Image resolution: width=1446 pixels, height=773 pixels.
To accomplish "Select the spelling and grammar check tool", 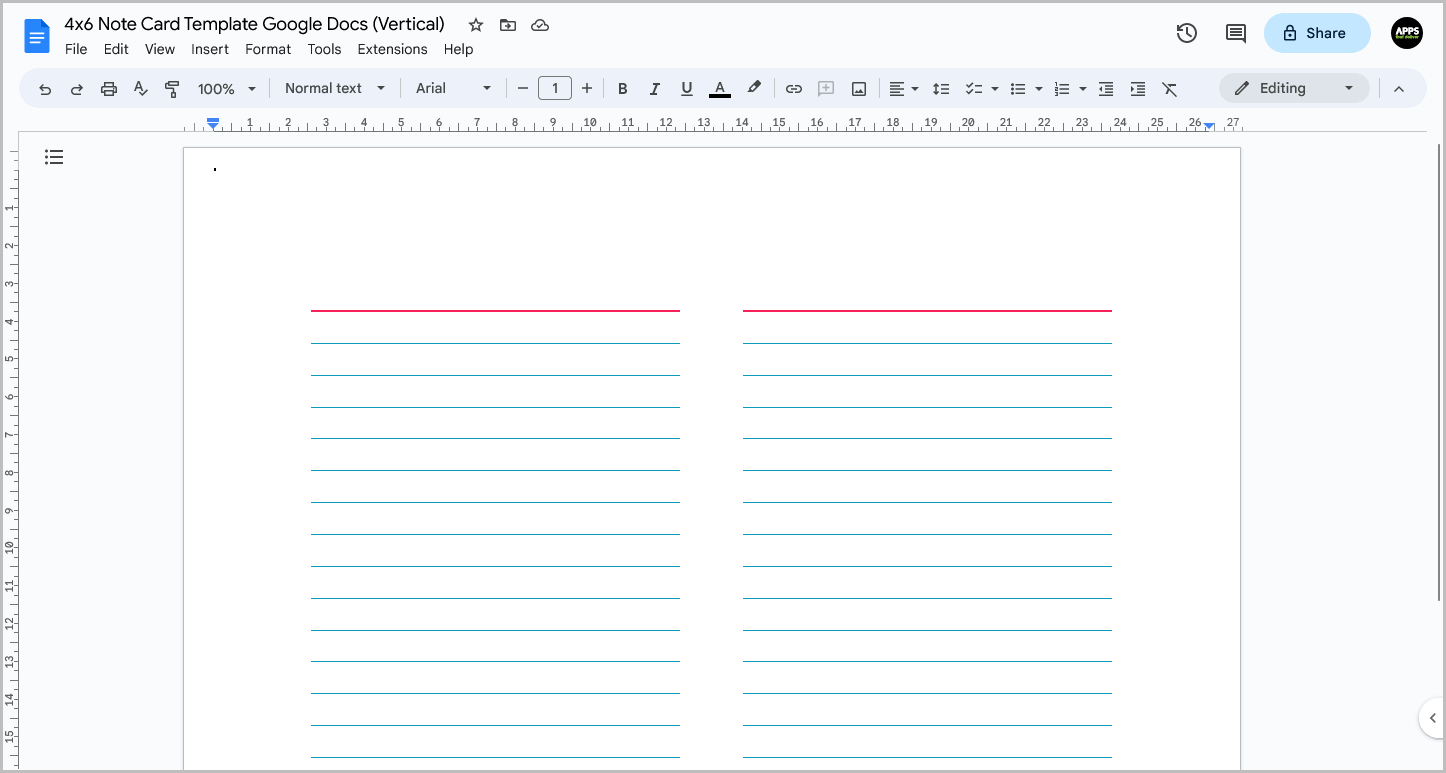I will pyautogui.click(x=140, y=88).
